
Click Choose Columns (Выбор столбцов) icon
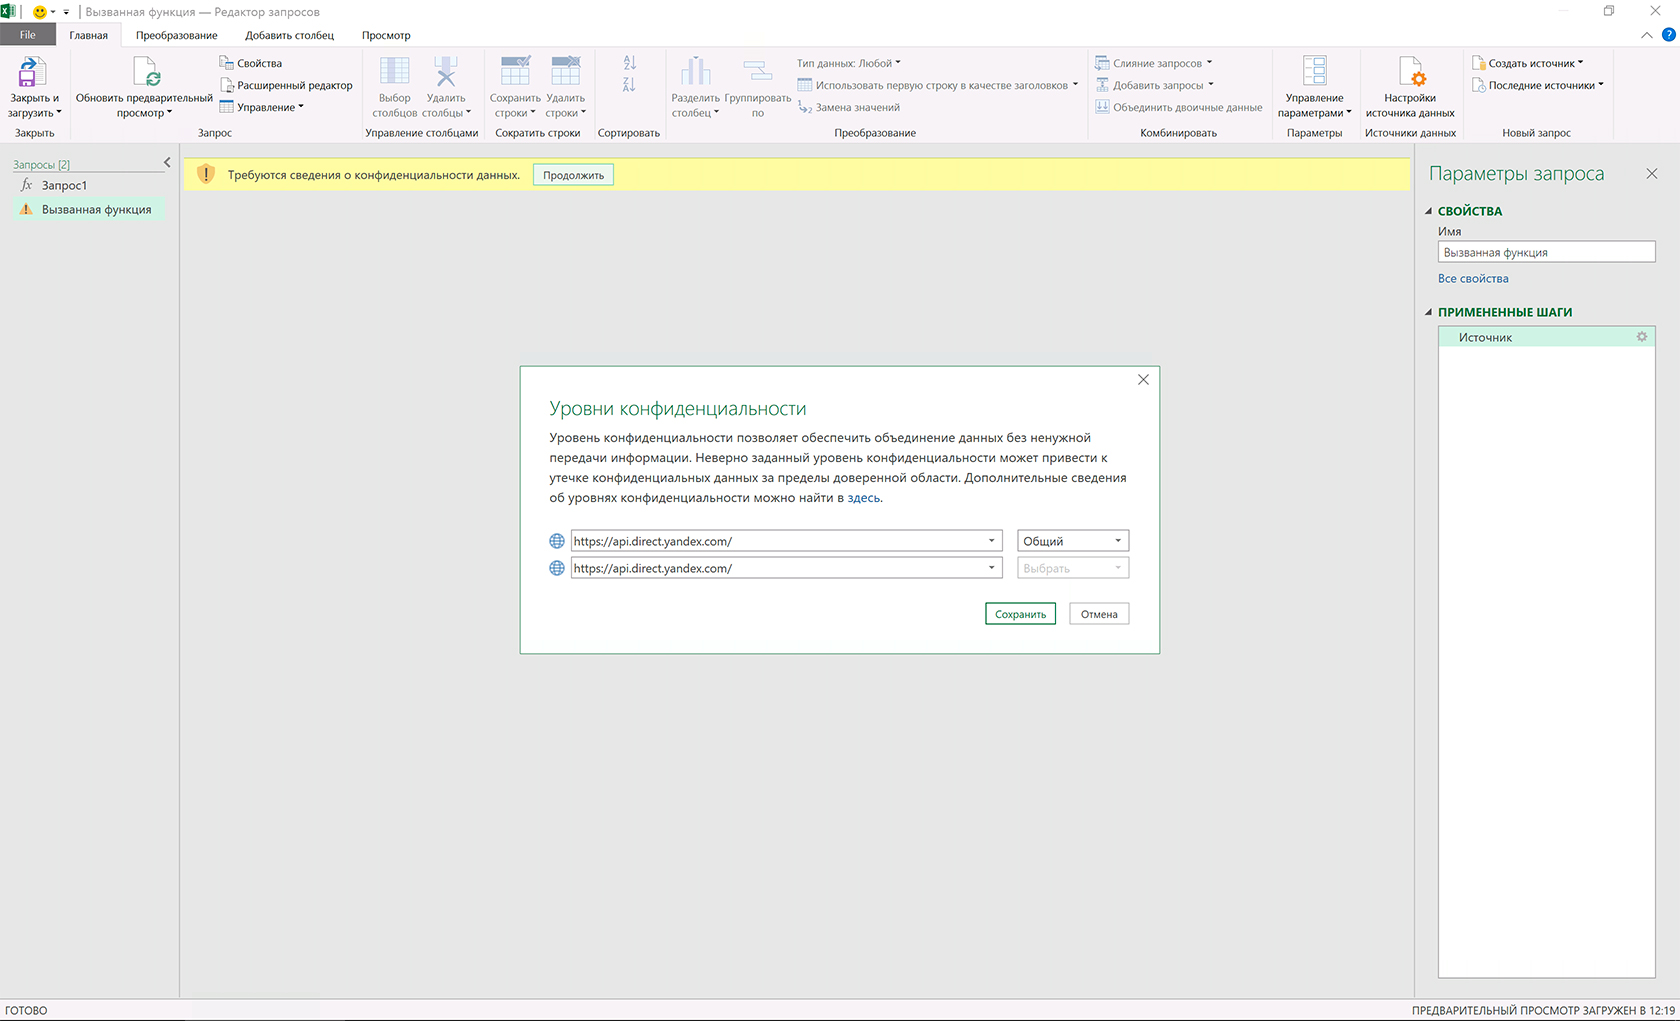394,72
